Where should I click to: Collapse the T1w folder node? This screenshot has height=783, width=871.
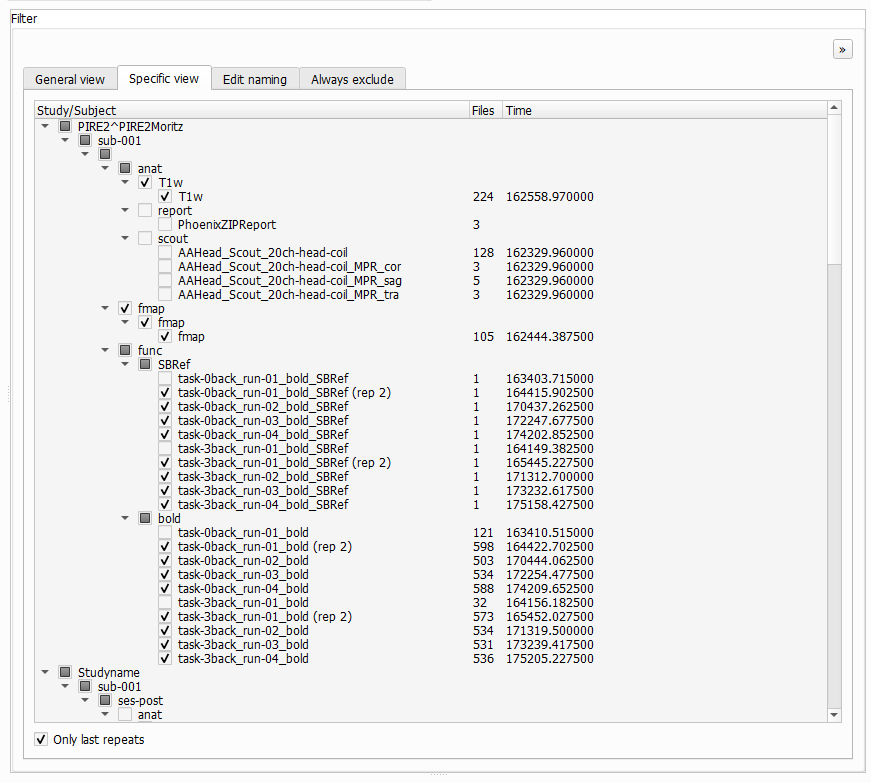pos(125,182)
